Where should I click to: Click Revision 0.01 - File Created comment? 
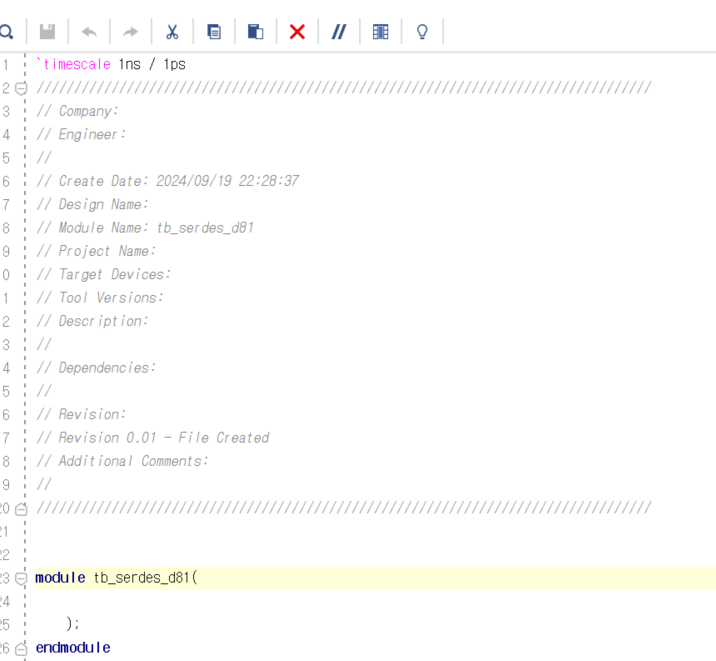click(x=153, y=438)
